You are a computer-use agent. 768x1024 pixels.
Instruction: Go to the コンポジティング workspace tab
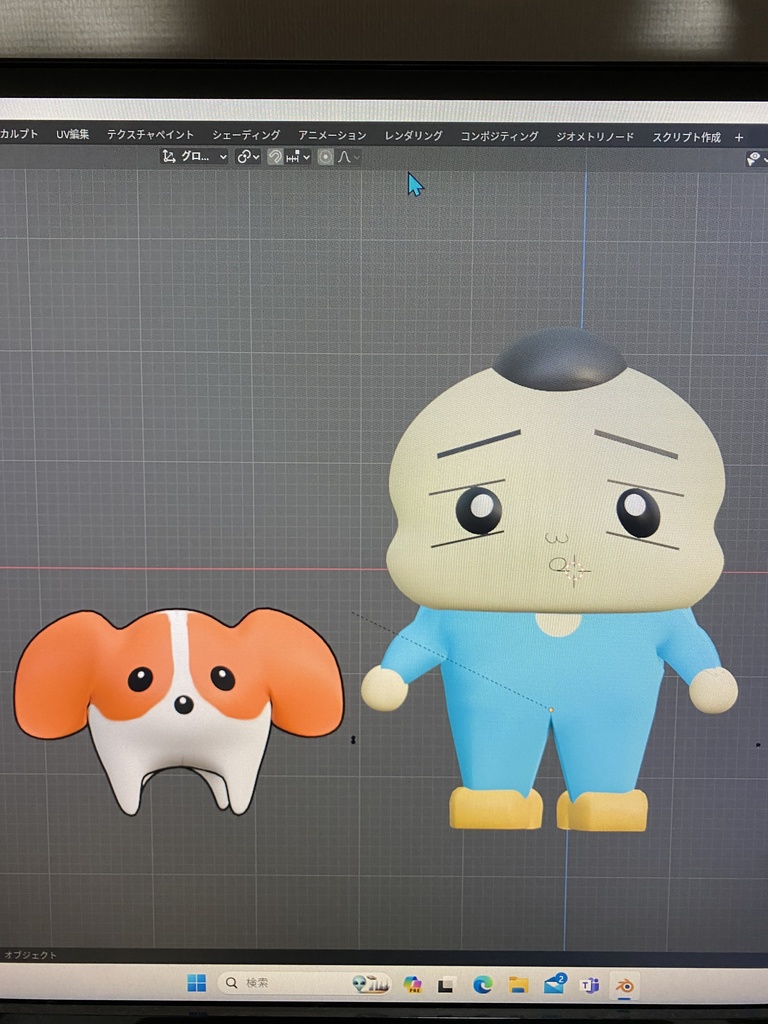point(500,136)
